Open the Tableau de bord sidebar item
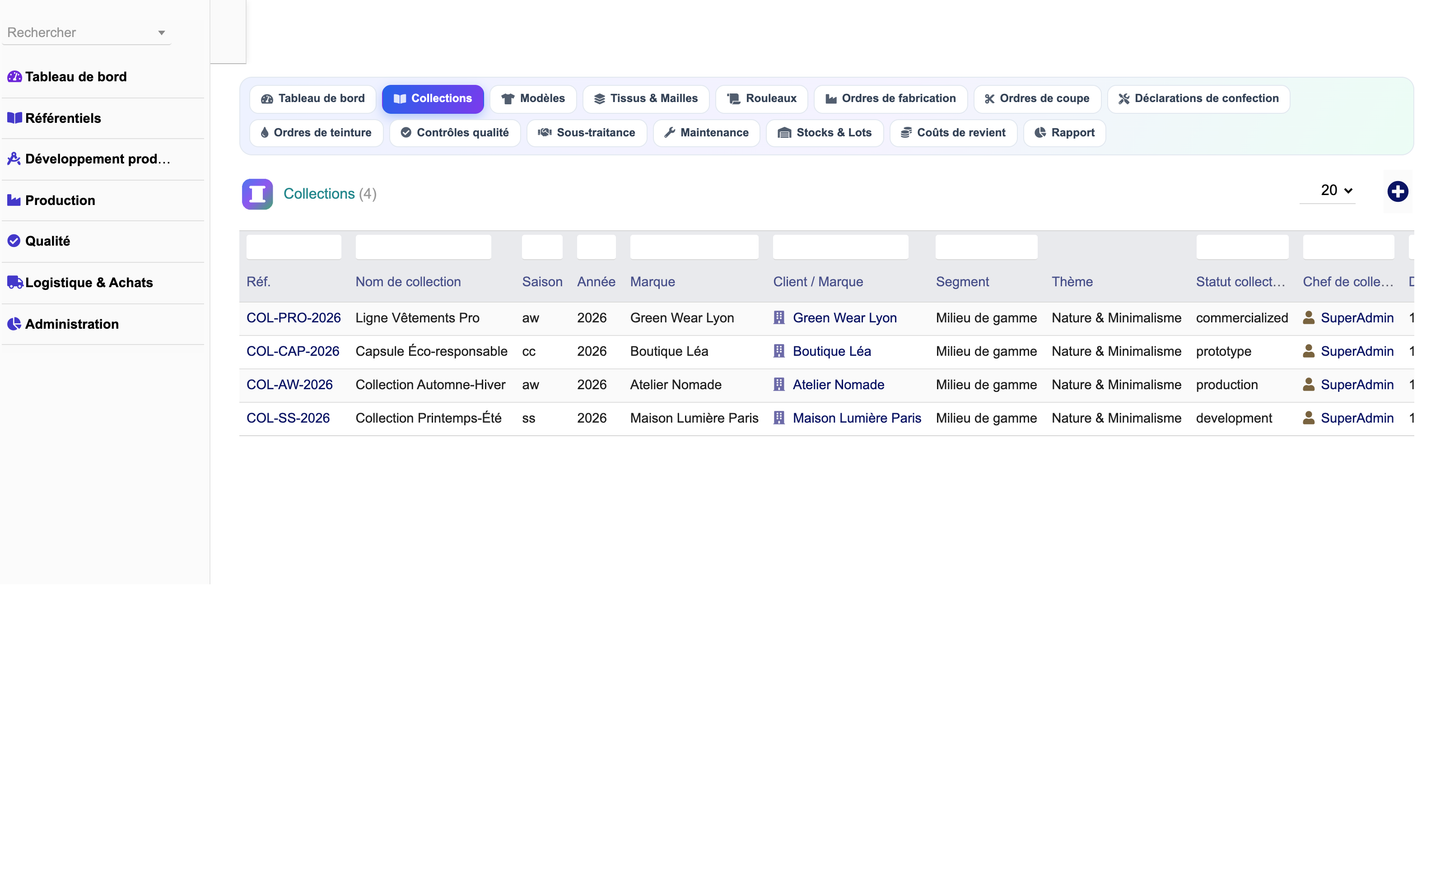Image resolution: width=1445 pixels, height=894 pixels. click(x=76, y=77)
